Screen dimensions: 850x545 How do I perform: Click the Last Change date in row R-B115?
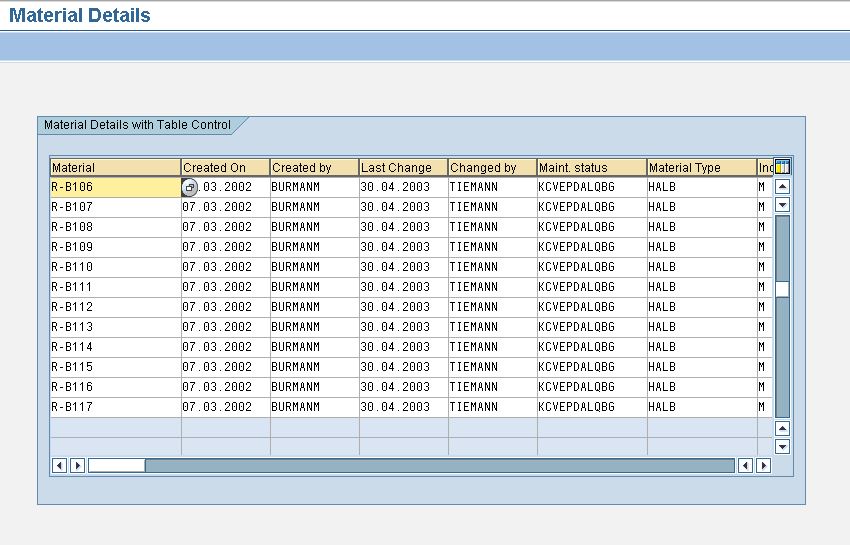[403, 367]
